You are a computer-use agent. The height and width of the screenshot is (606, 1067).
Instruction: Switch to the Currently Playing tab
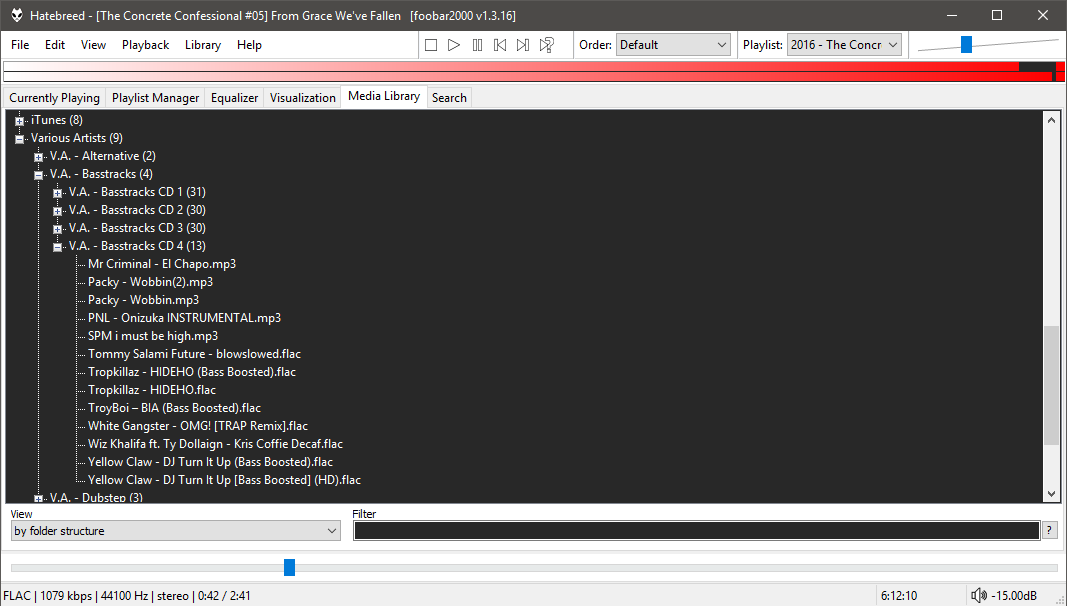coord(54,98)
